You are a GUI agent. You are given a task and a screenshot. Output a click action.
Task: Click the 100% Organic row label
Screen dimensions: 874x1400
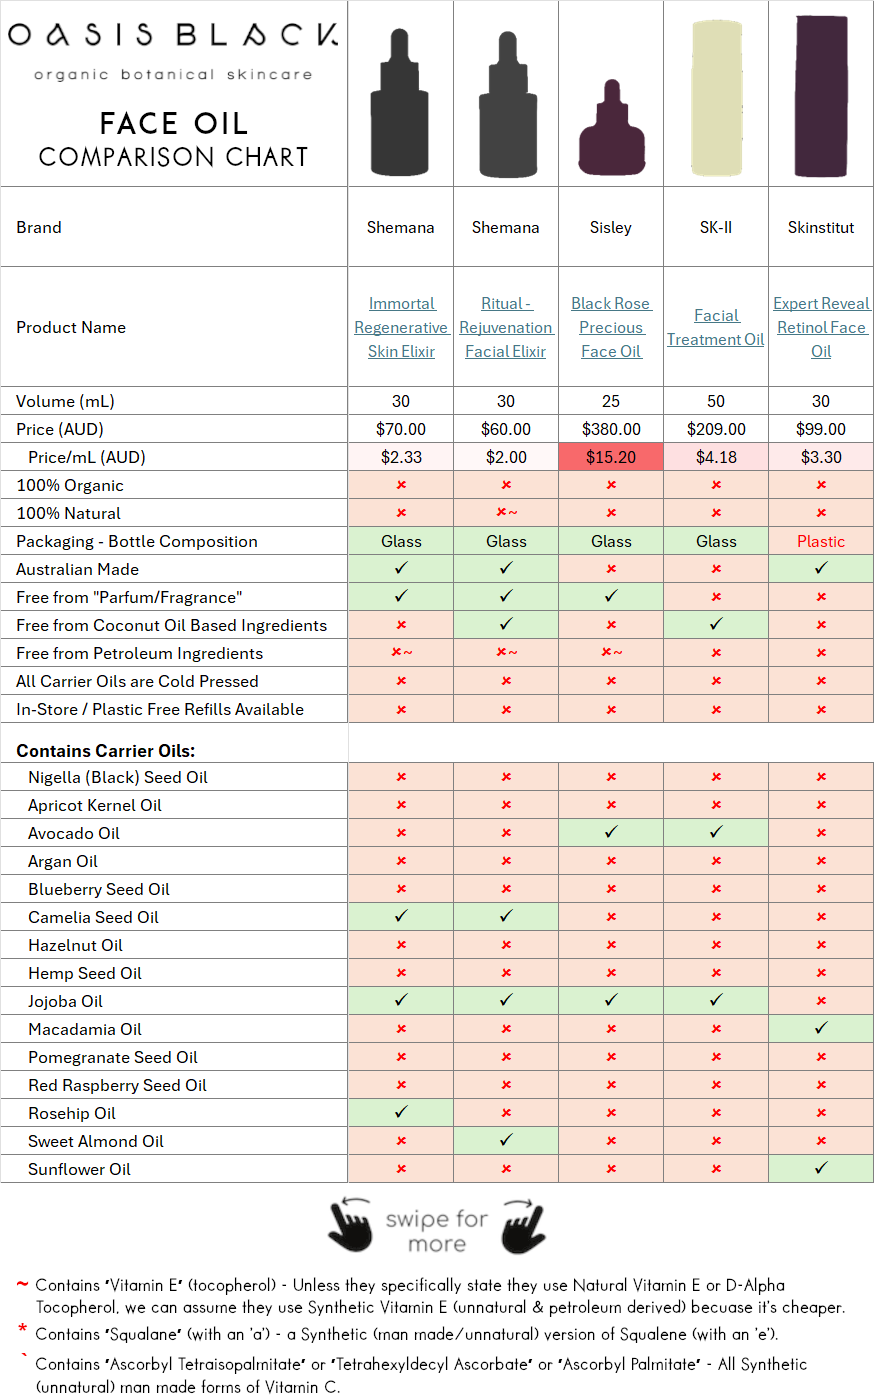(70, 485)
